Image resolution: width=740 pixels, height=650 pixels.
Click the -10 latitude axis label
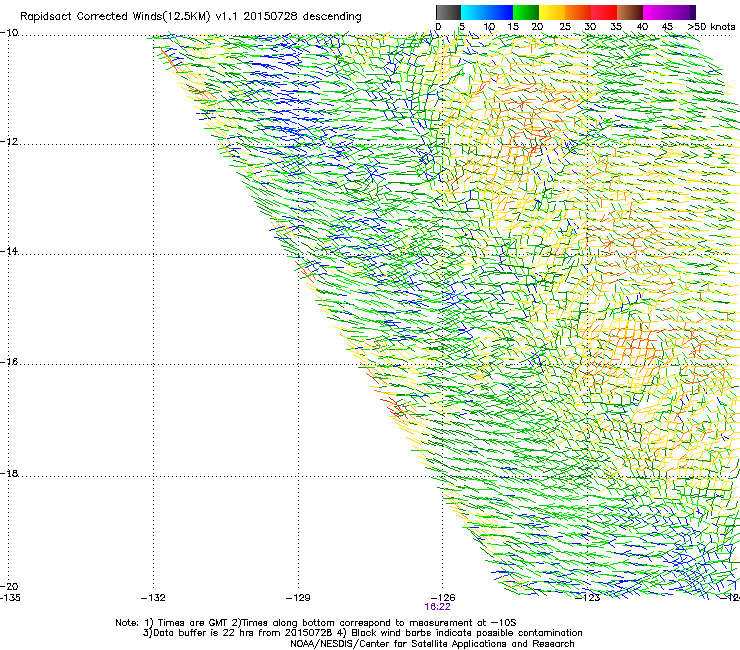[9, 33]
